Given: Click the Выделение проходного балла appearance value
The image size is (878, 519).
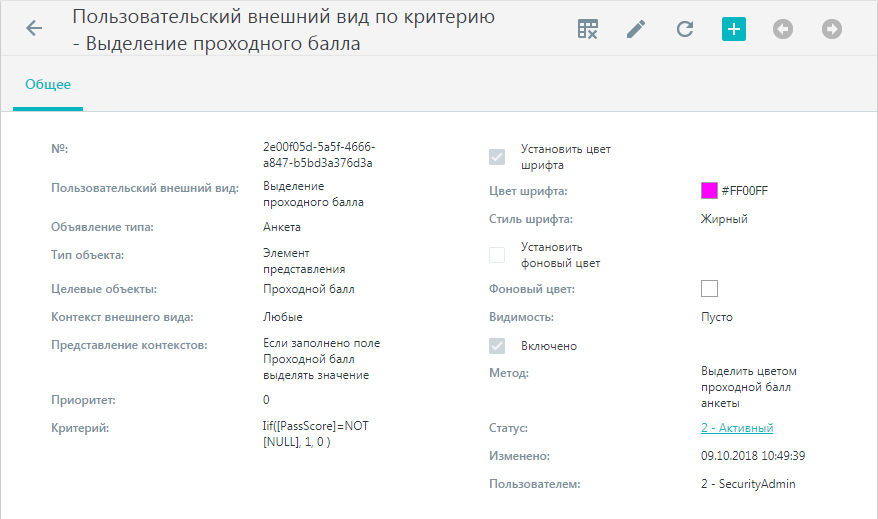Looking at the screenshot, I should pos(314,194).
